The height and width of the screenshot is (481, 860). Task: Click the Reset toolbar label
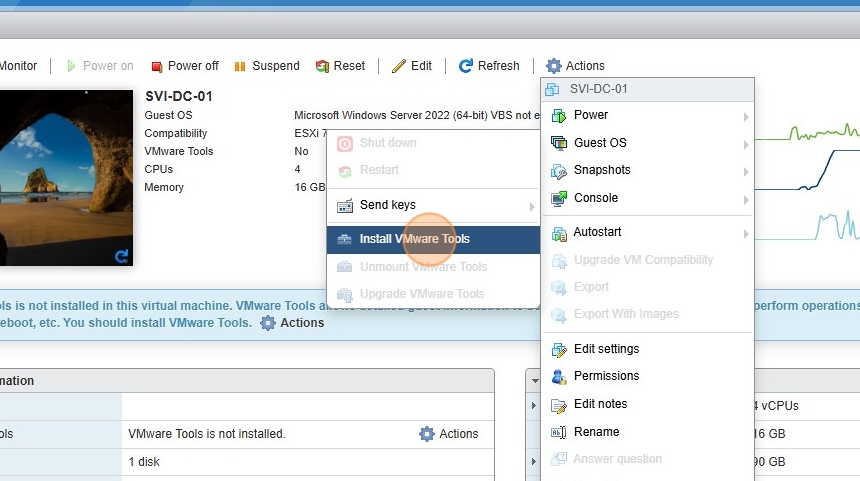[x=349, y=66]
